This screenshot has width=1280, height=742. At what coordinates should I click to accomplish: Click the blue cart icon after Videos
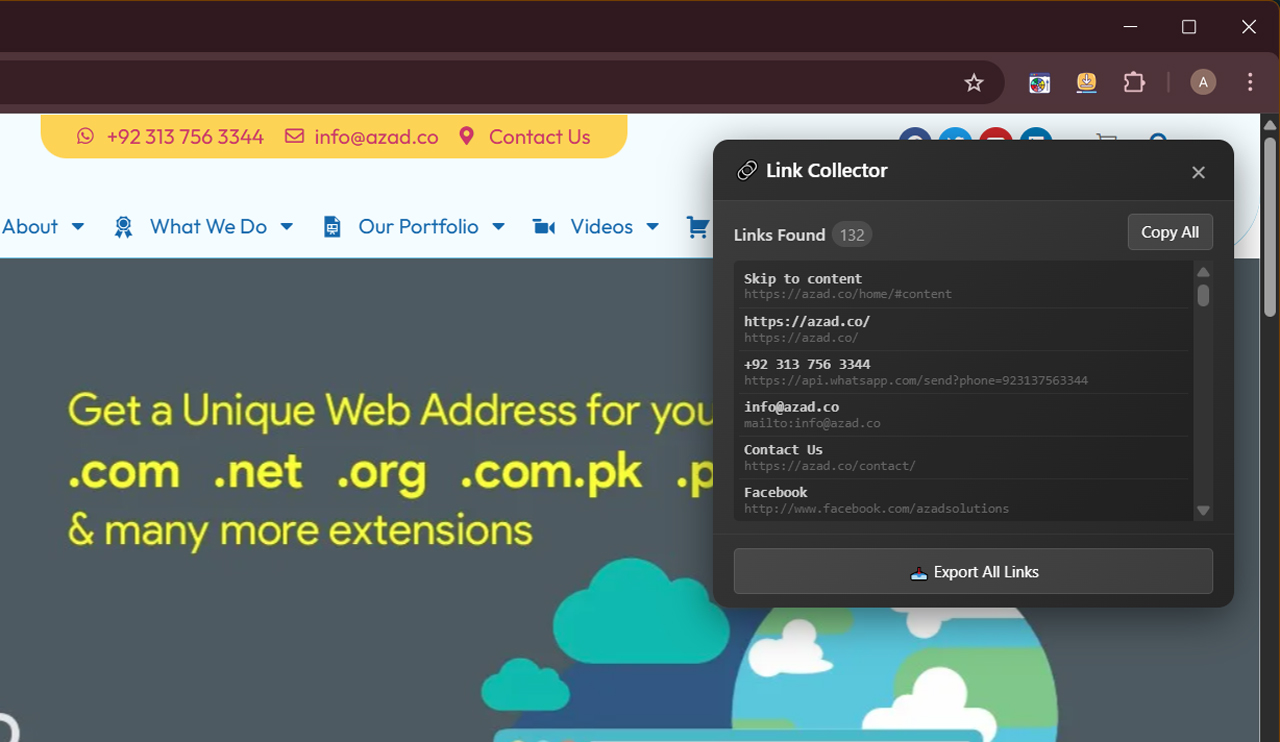point(697,227)
